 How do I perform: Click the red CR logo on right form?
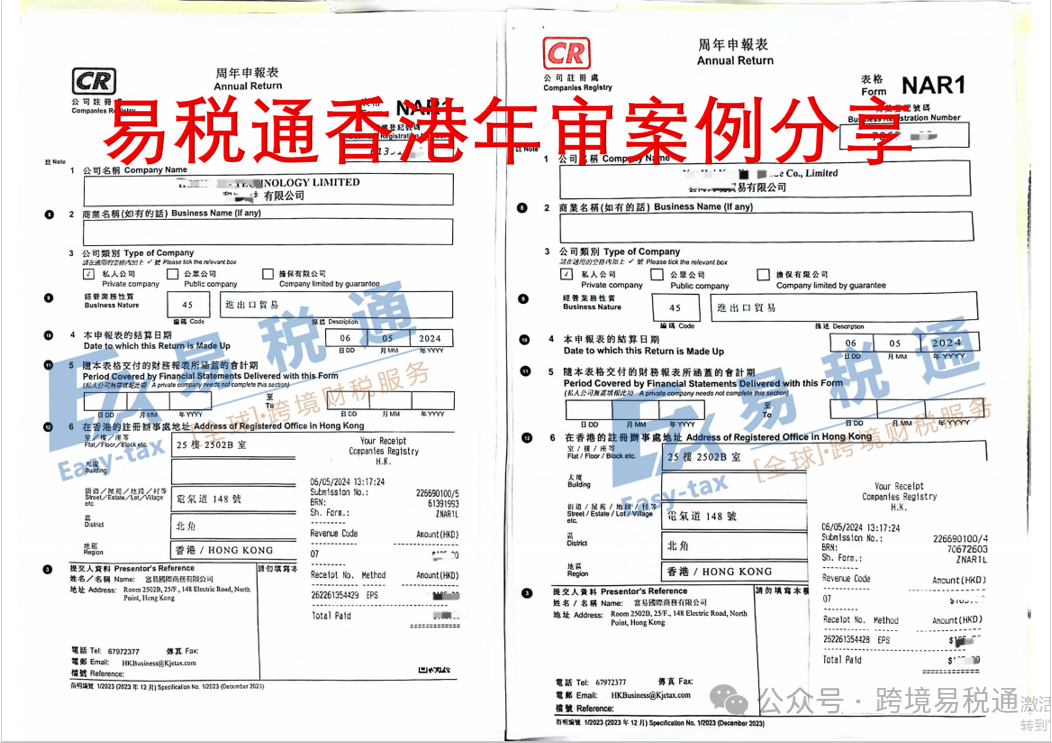coord(566,54)
